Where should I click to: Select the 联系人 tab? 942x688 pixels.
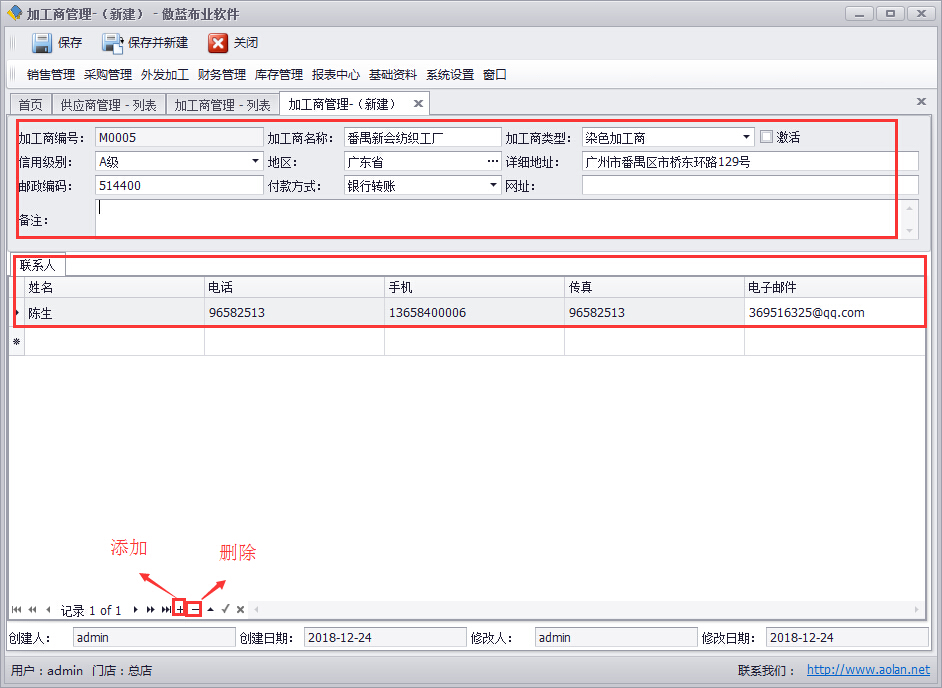tap(38, 265)
